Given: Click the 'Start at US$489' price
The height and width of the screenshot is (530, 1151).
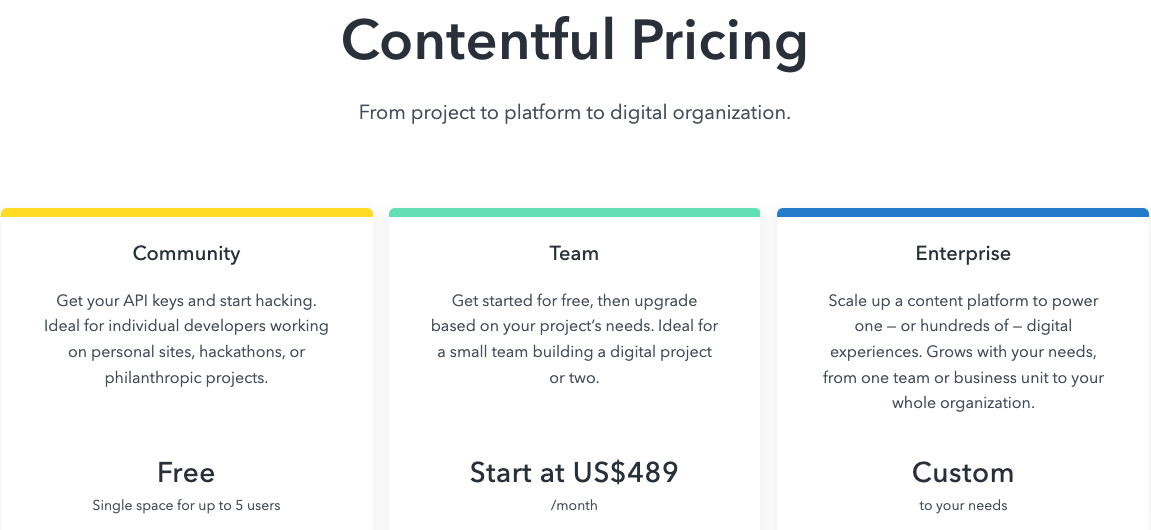Looking at the screenshot, I should (574, 472).
